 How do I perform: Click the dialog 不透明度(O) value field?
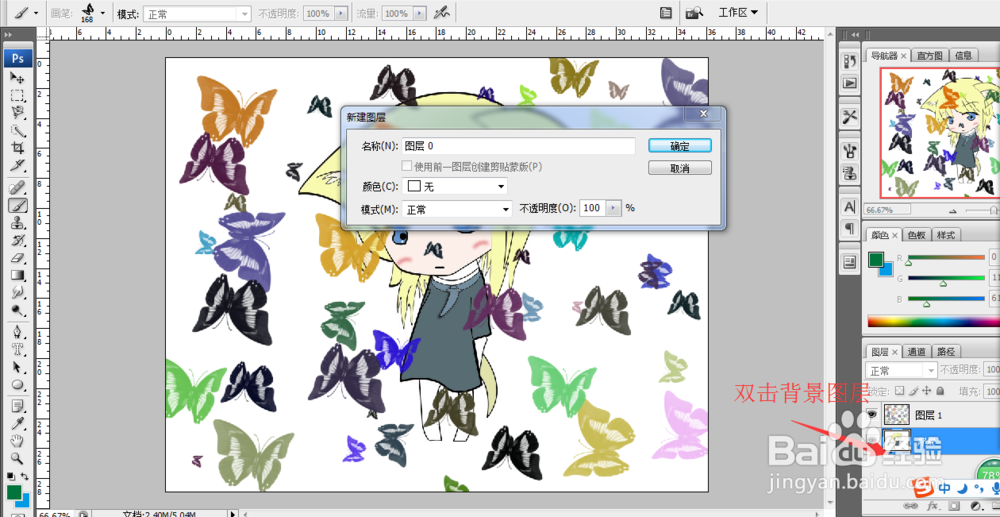pyautogui.click(x=593, y=208)
